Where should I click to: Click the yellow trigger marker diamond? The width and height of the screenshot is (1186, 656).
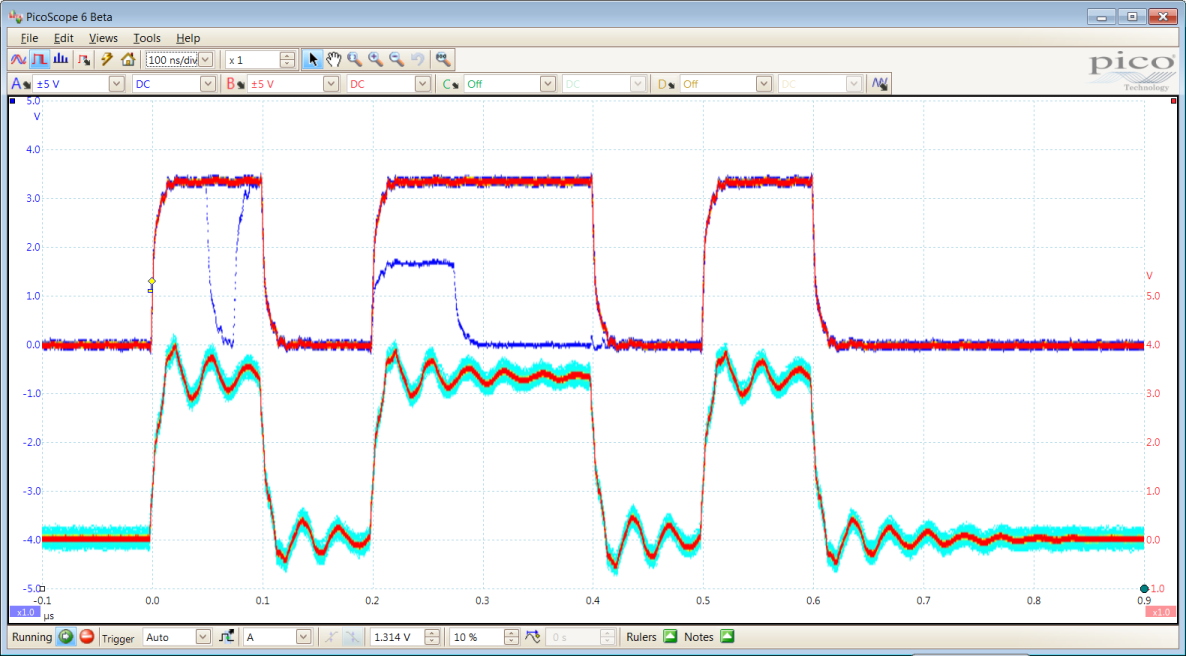(x=152, y=282)
